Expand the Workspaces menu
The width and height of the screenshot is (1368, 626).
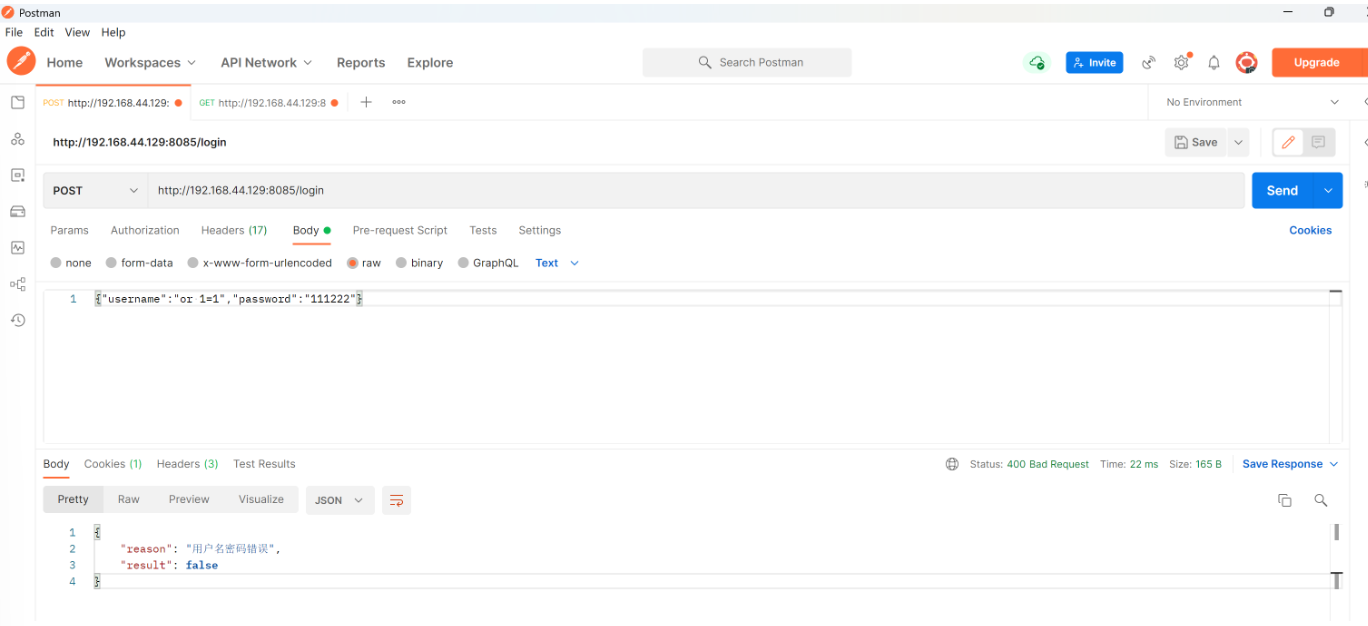pos(150,62)
